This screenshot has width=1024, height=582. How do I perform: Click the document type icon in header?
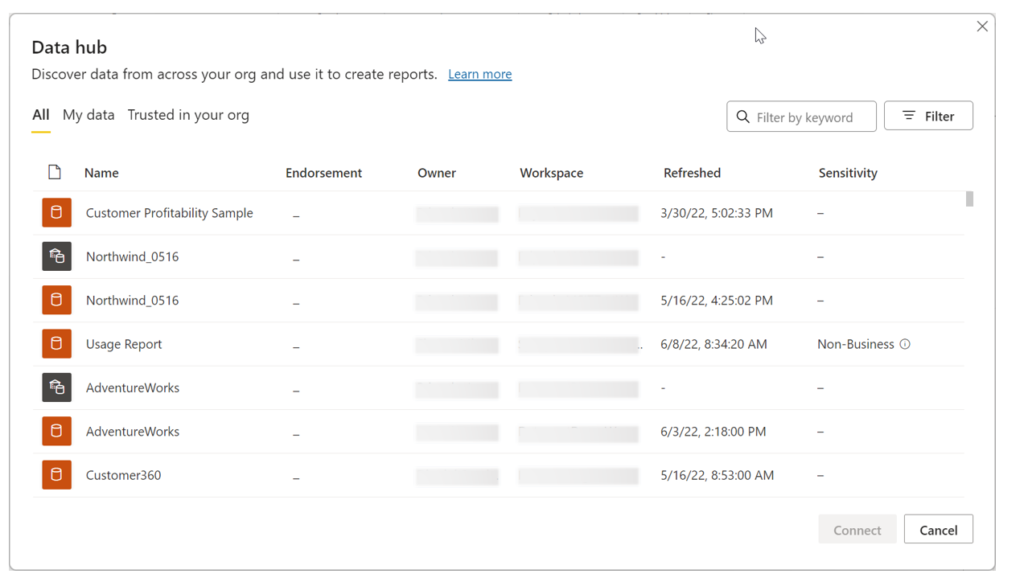55,172
